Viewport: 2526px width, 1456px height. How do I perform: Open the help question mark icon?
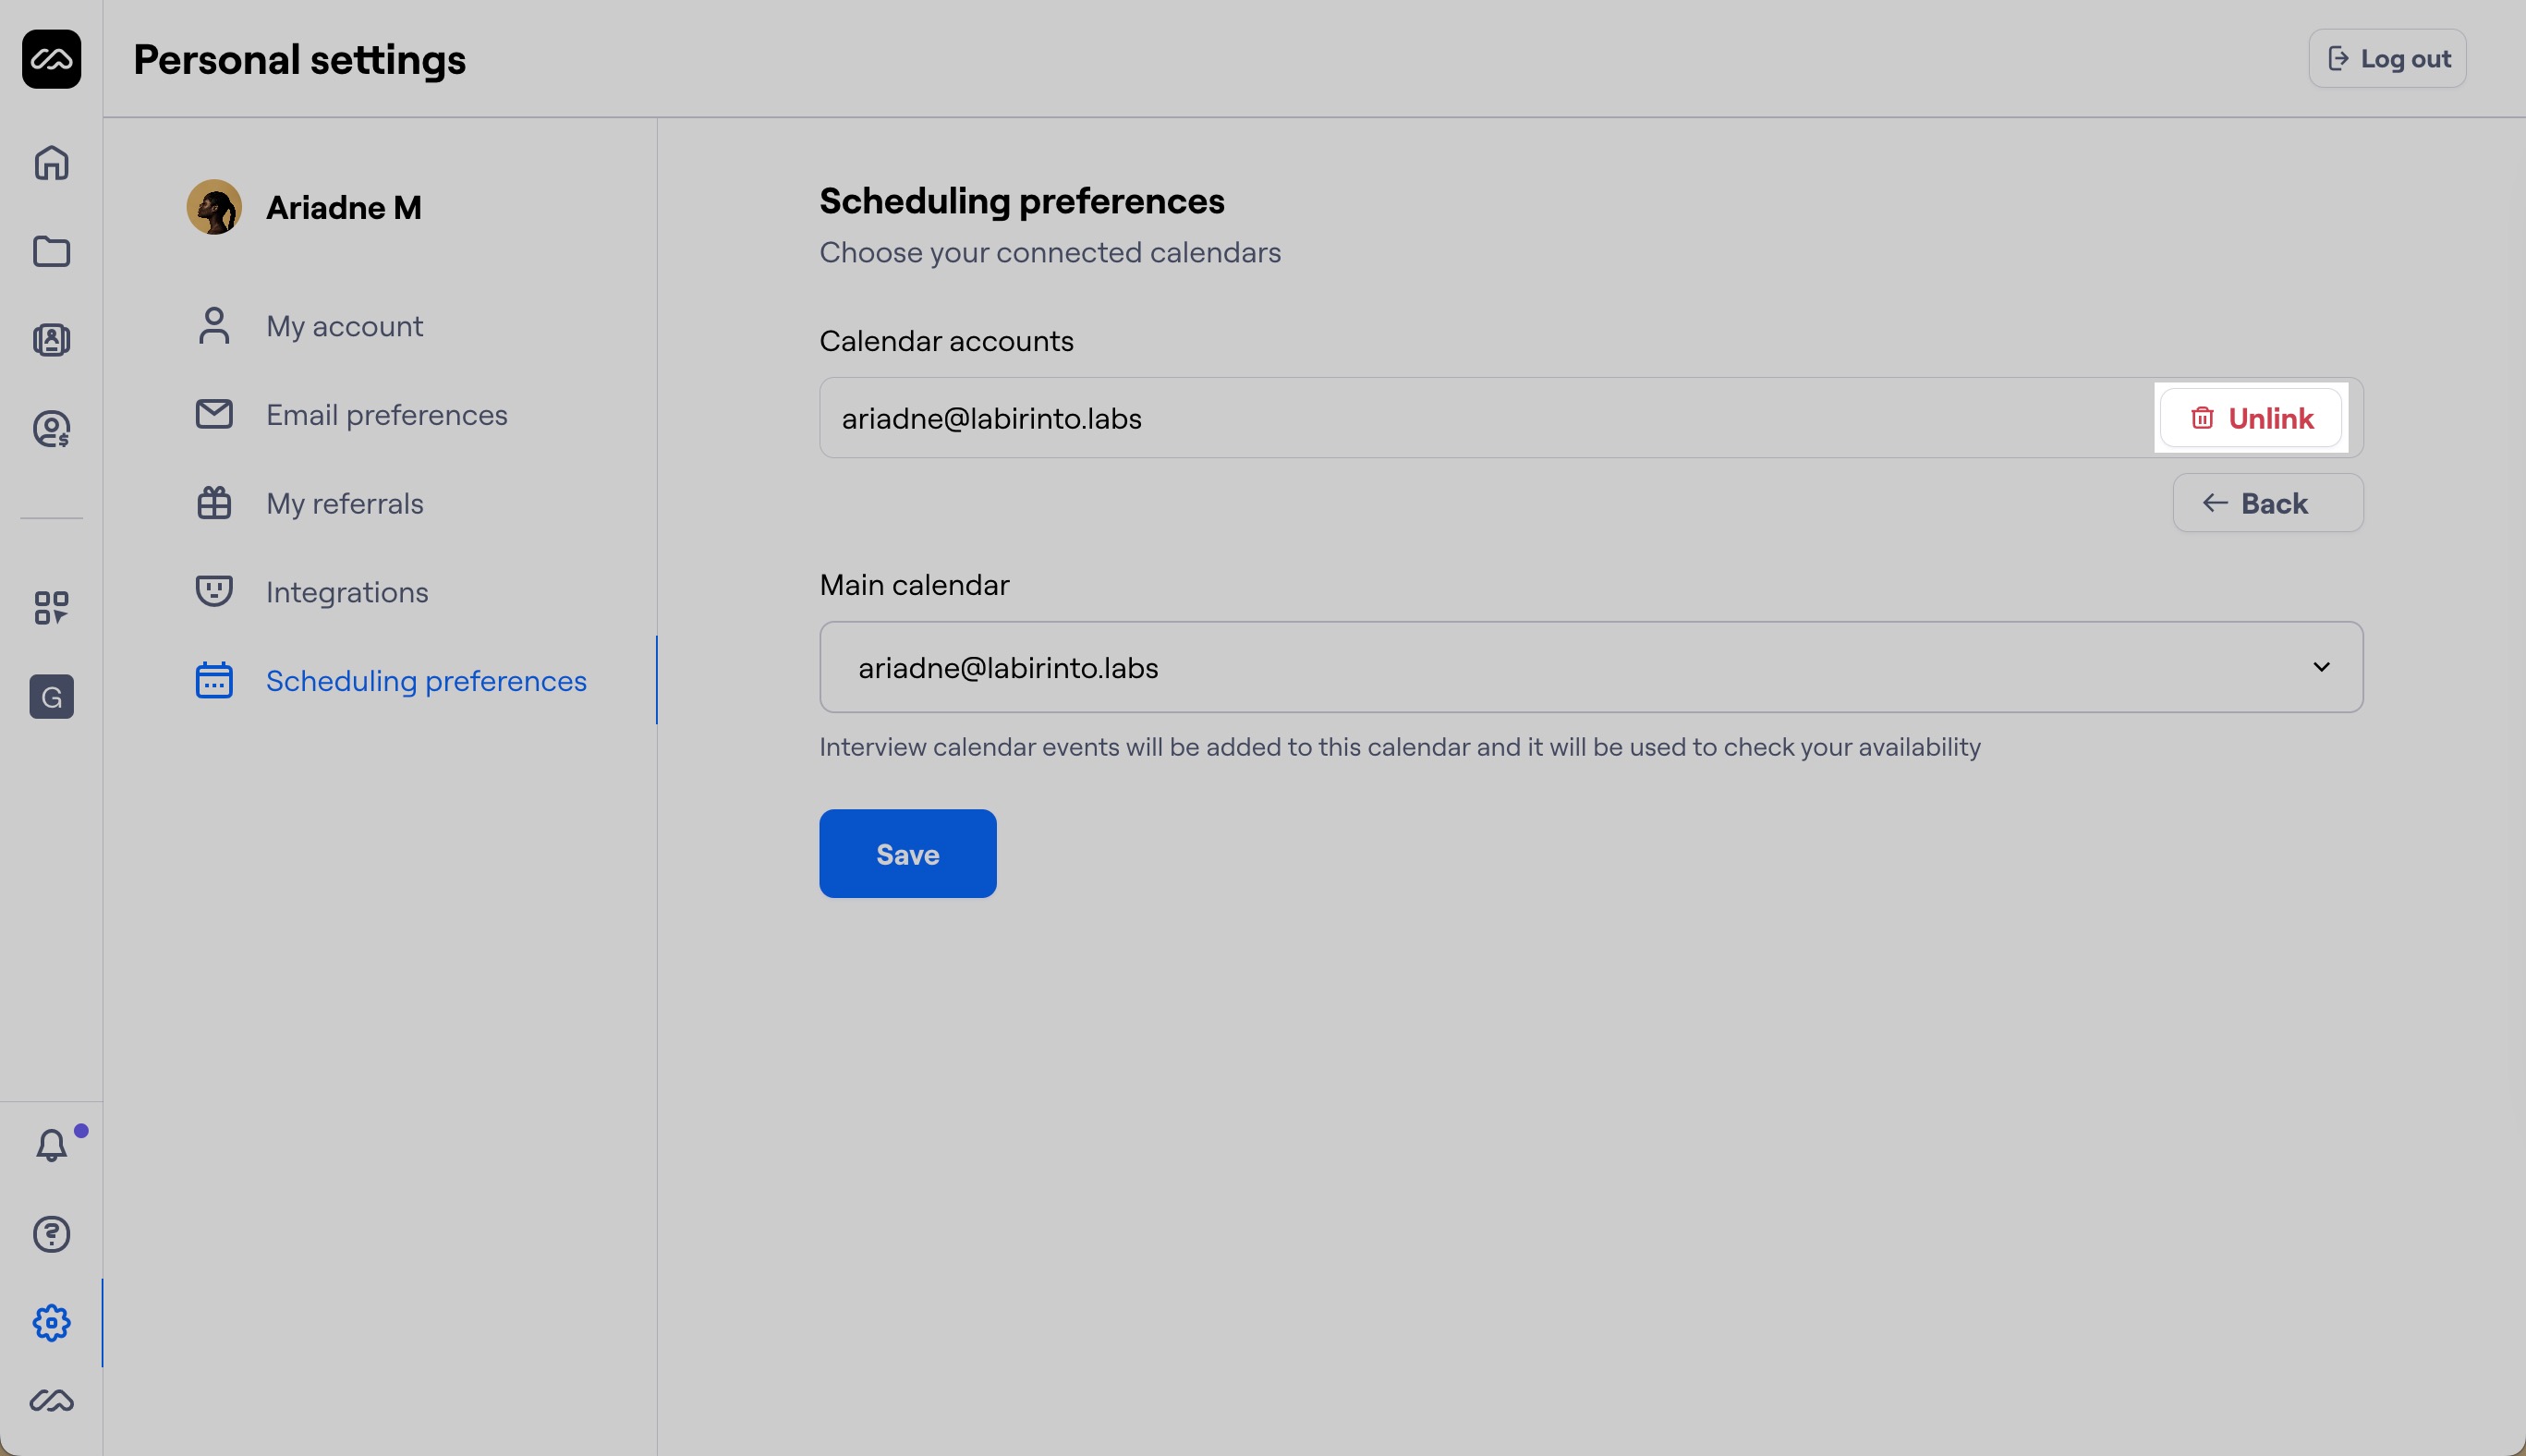click(51, 1234)
